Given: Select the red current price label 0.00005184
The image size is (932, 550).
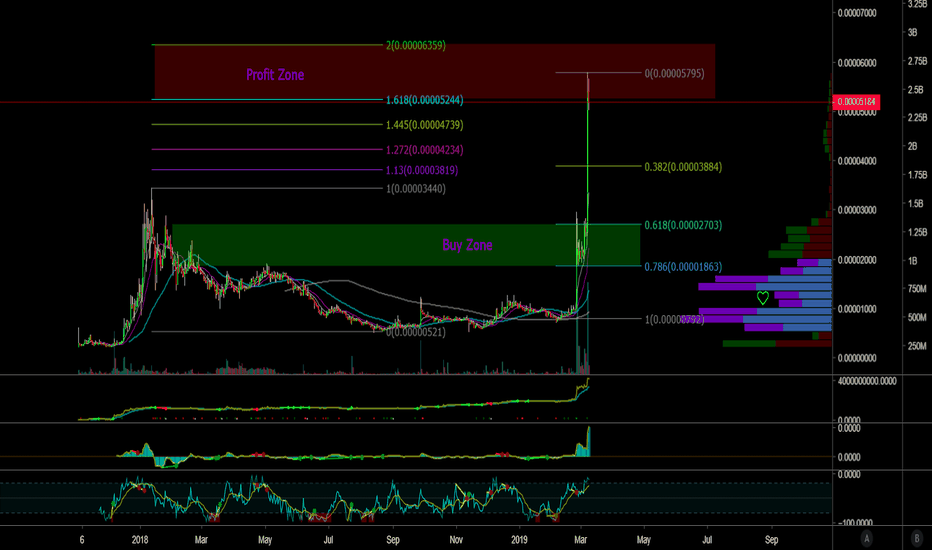Looking at the screenshot, I should tap(856, 102).
